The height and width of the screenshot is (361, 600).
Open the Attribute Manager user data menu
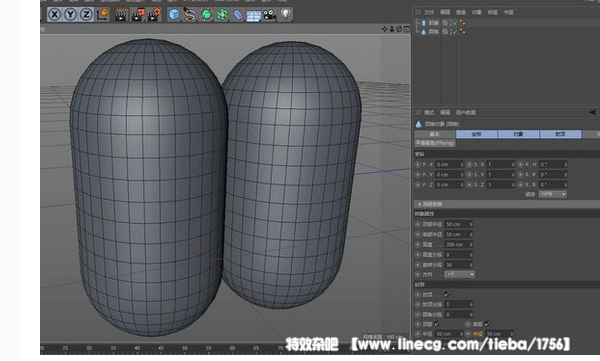[466, 113]
